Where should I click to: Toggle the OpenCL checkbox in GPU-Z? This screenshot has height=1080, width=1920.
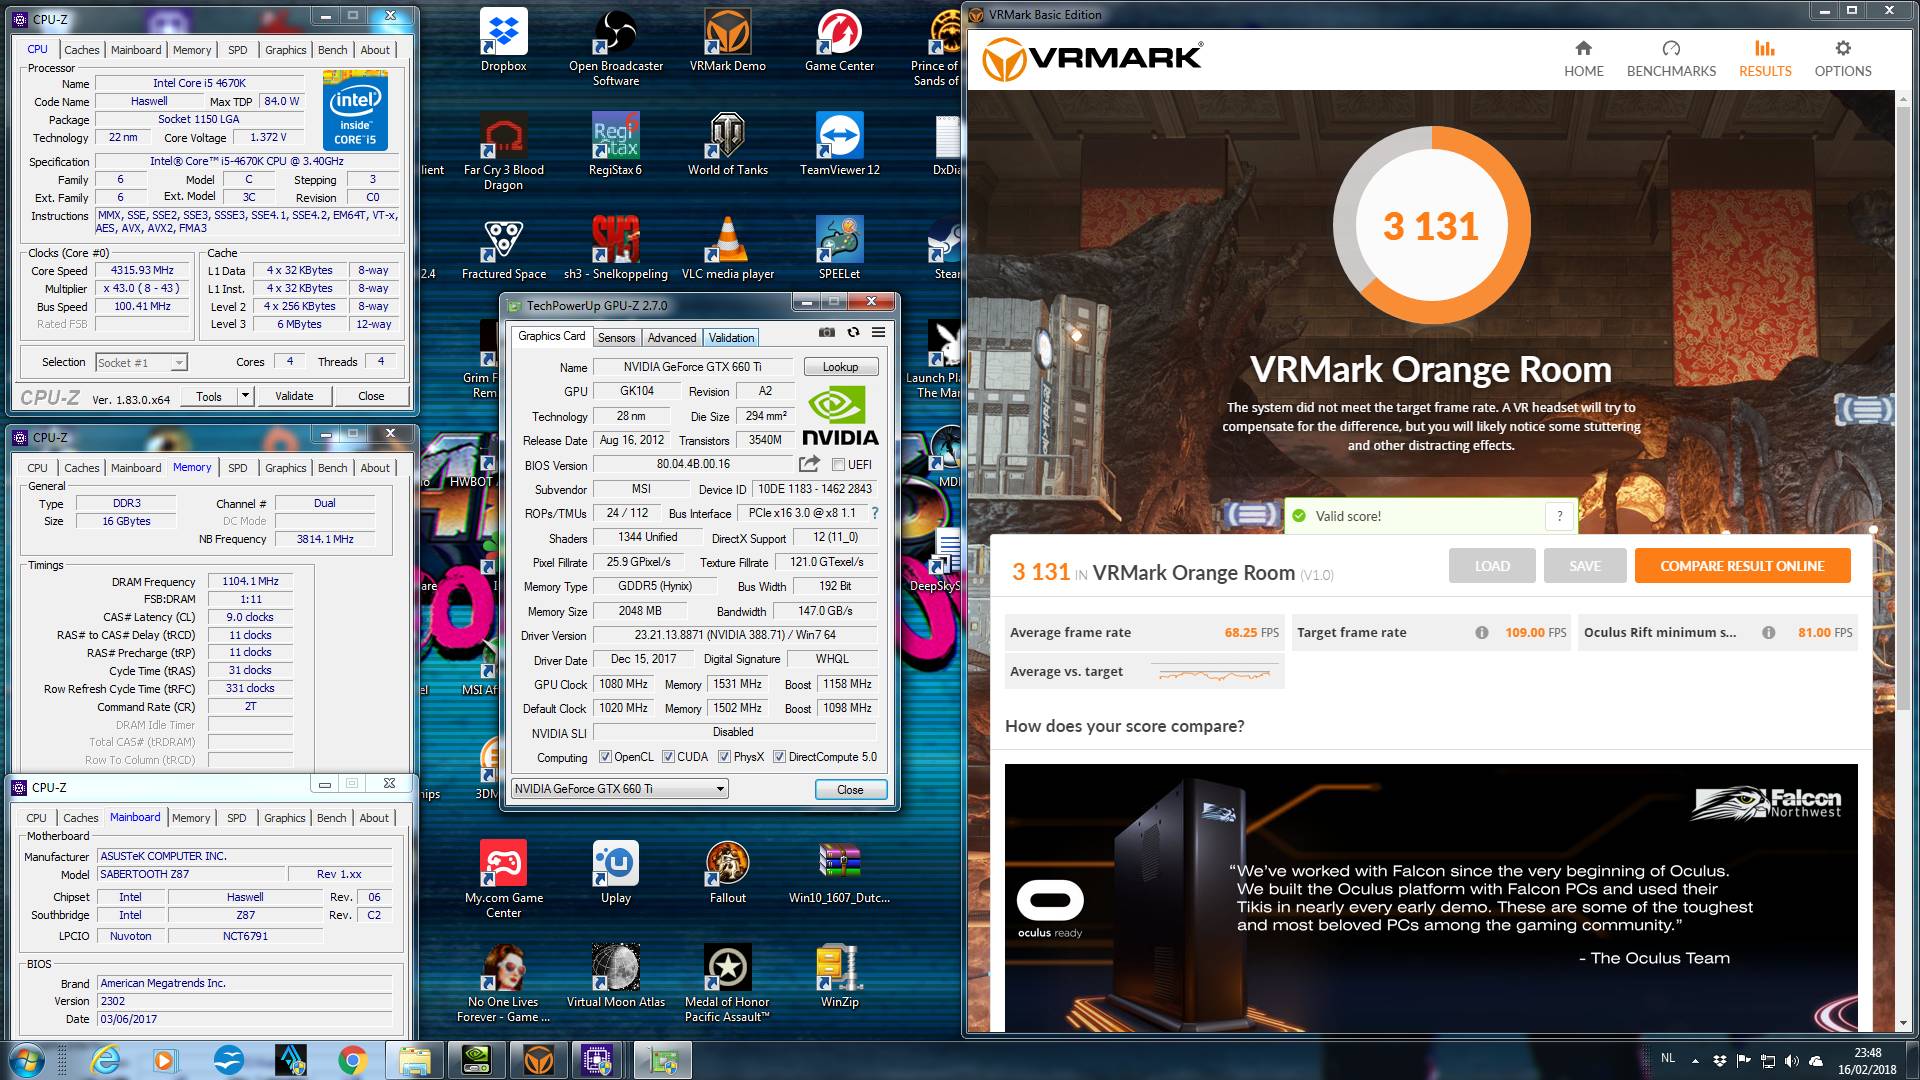pos(605,757)
